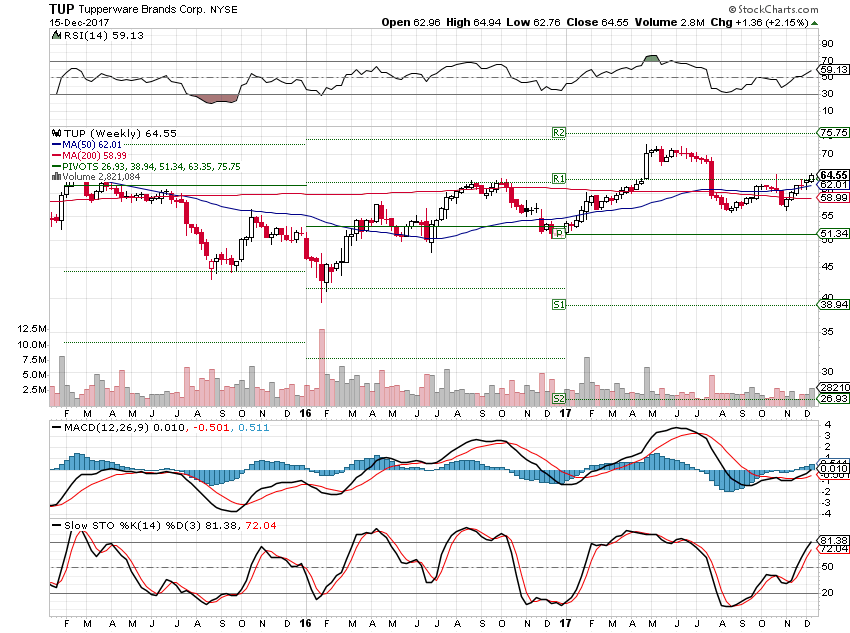Click the S1 pivot marker box
The width and height of the screenshot is (850, 633).
558,305
